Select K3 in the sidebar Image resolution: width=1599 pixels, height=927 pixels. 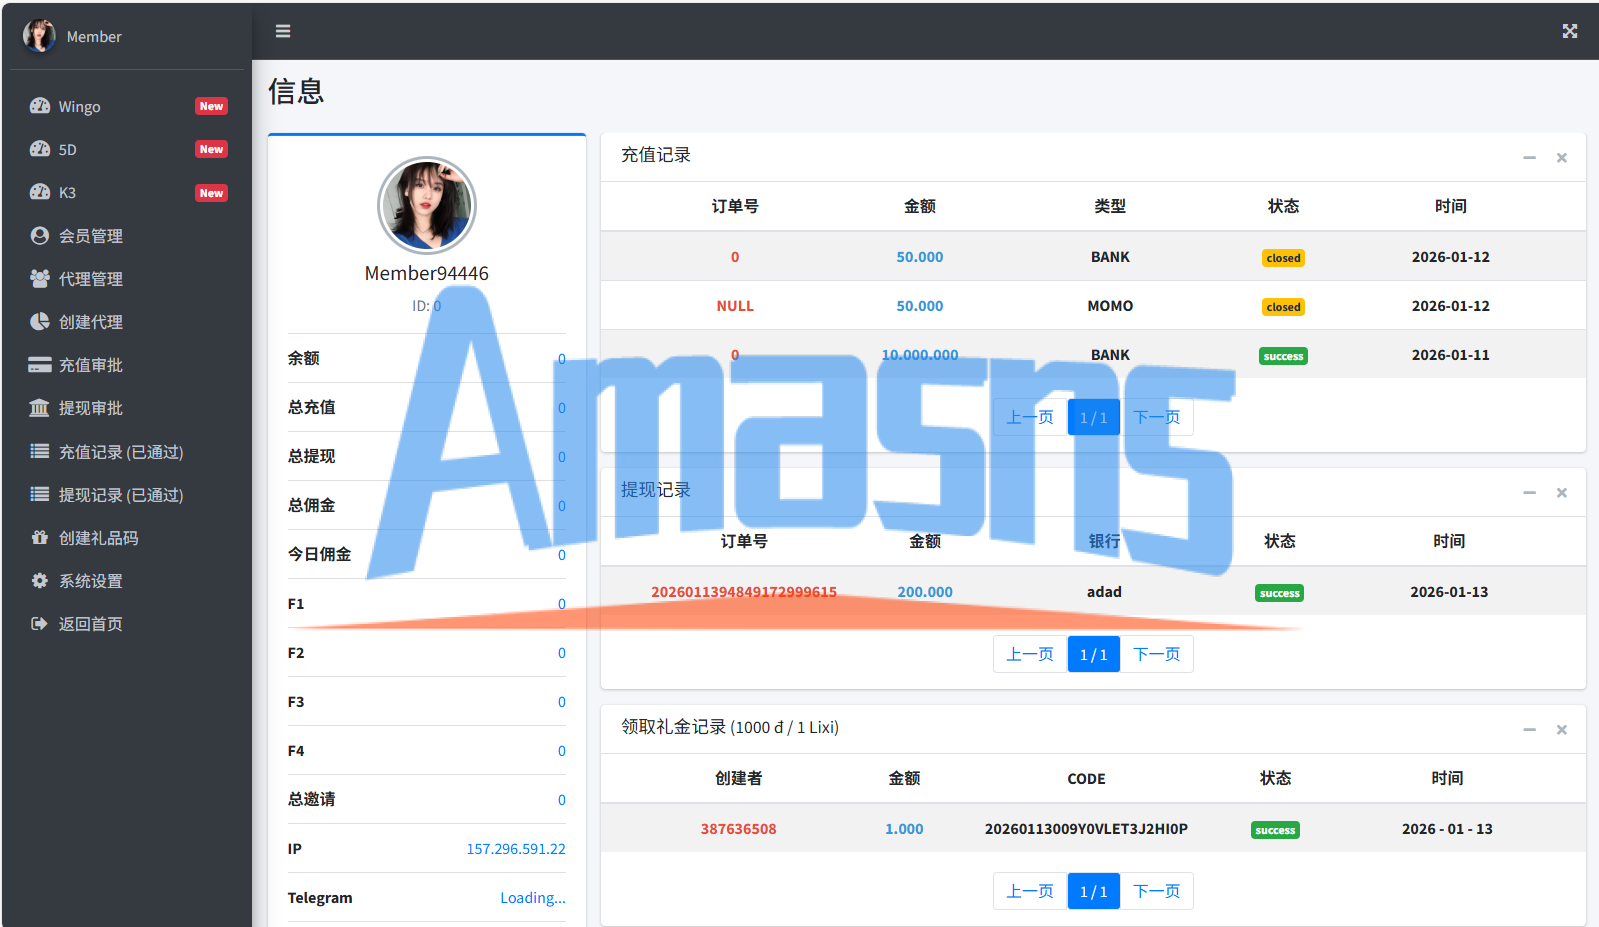tap(127, 193)
